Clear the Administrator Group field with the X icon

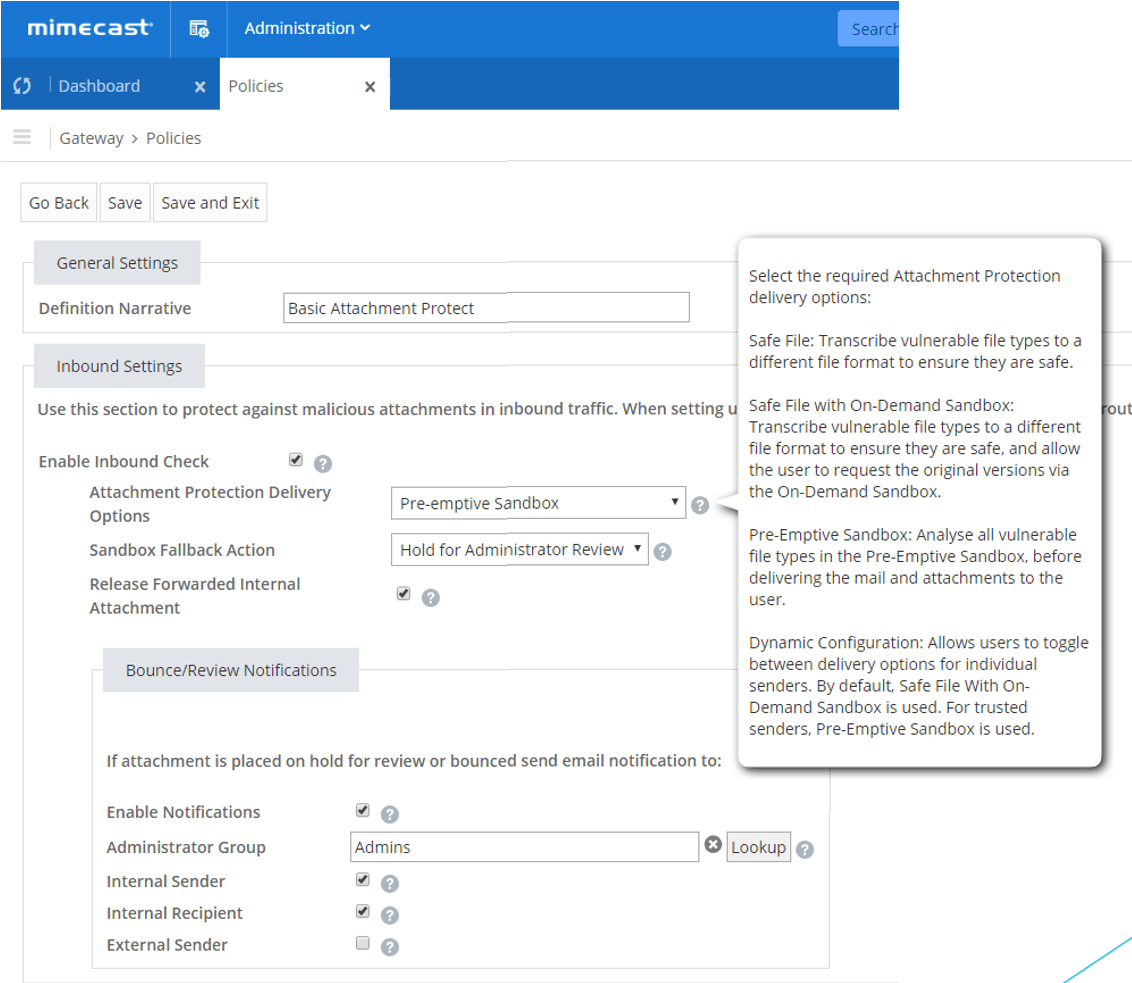(x=713, y=845)
